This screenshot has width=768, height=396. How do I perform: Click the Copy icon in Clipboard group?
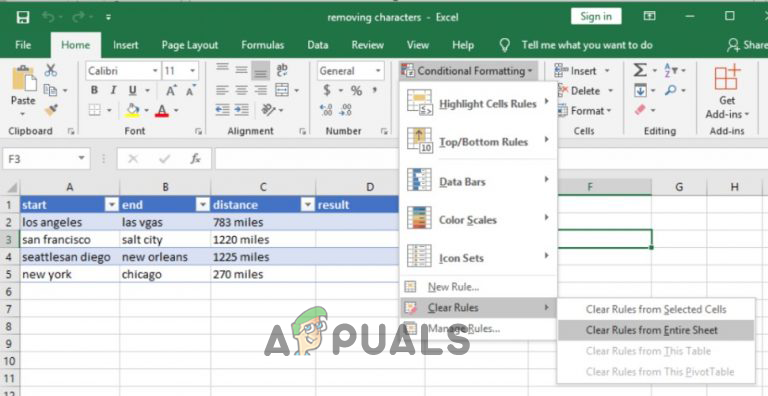[50, 90]
